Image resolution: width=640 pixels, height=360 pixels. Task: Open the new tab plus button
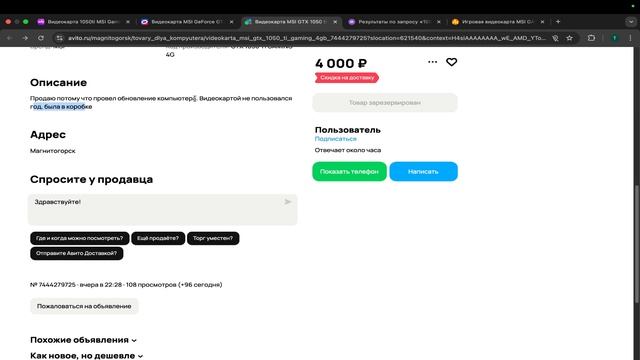click(558, 22)
